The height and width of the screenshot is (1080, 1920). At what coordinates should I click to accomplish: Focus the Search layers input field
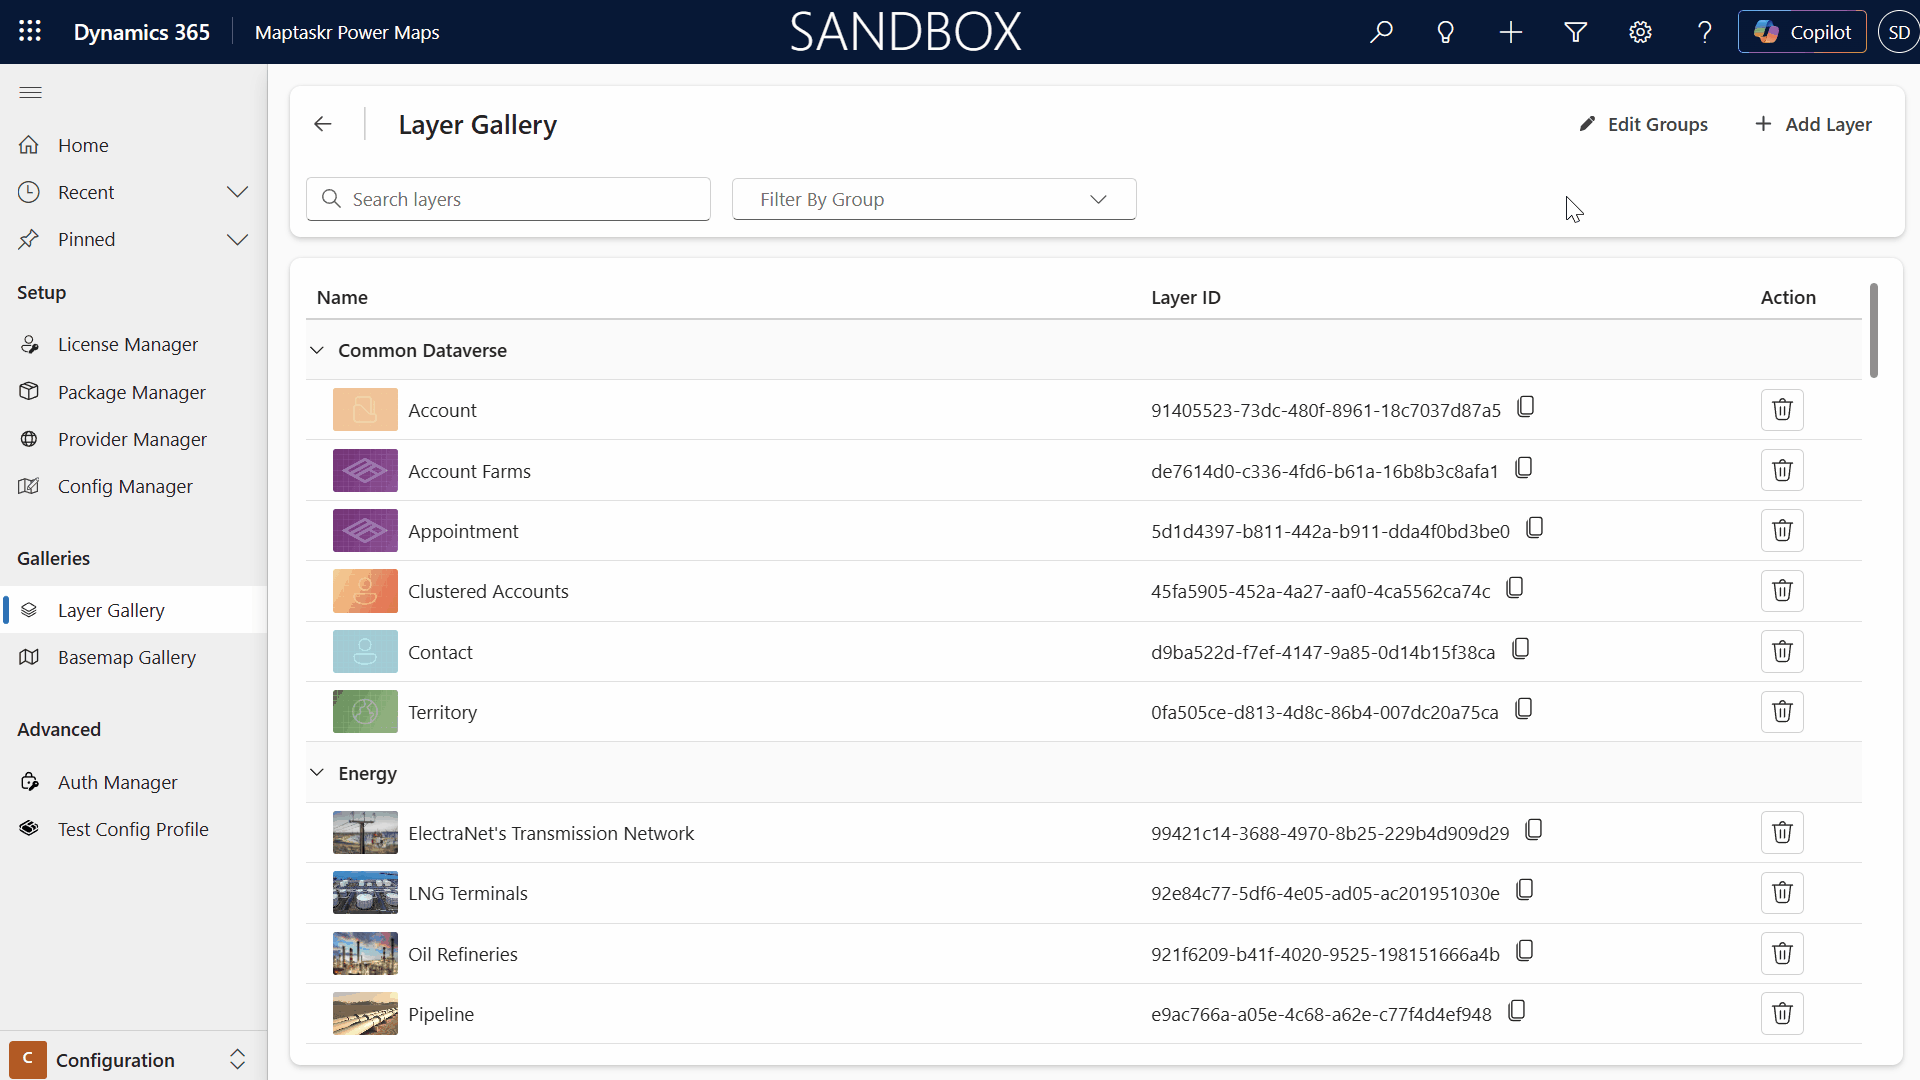pos(508,199)
